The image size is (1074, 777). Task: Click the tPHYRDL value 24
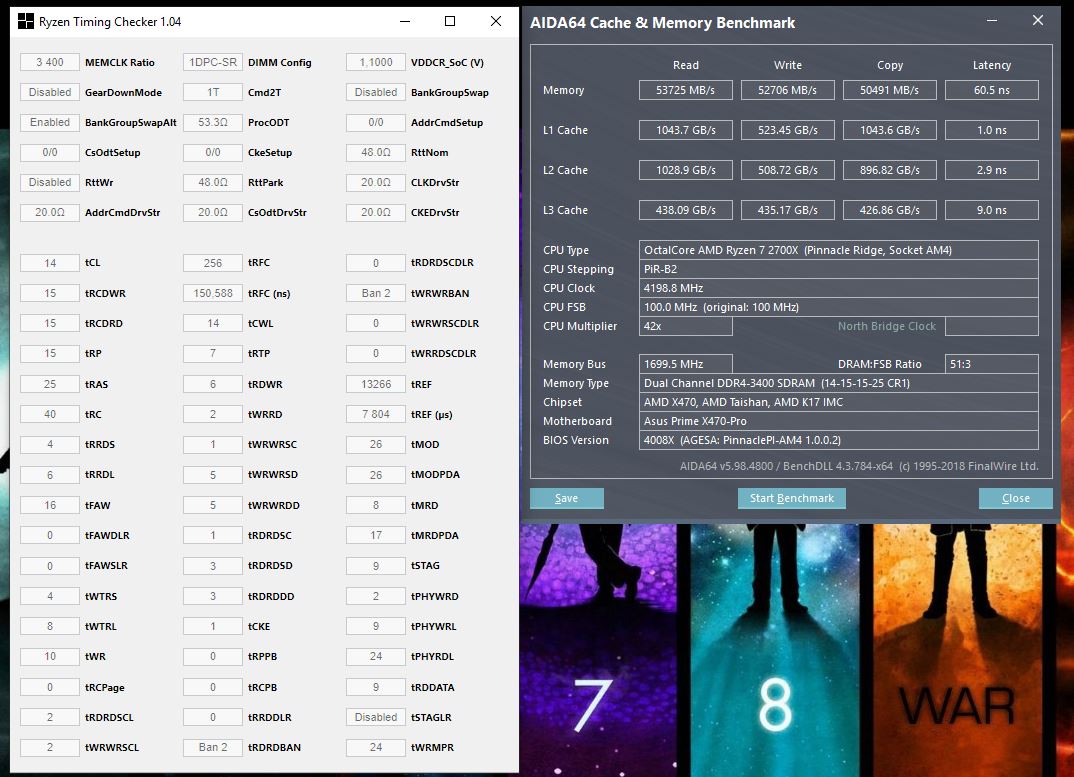point(376,656)
